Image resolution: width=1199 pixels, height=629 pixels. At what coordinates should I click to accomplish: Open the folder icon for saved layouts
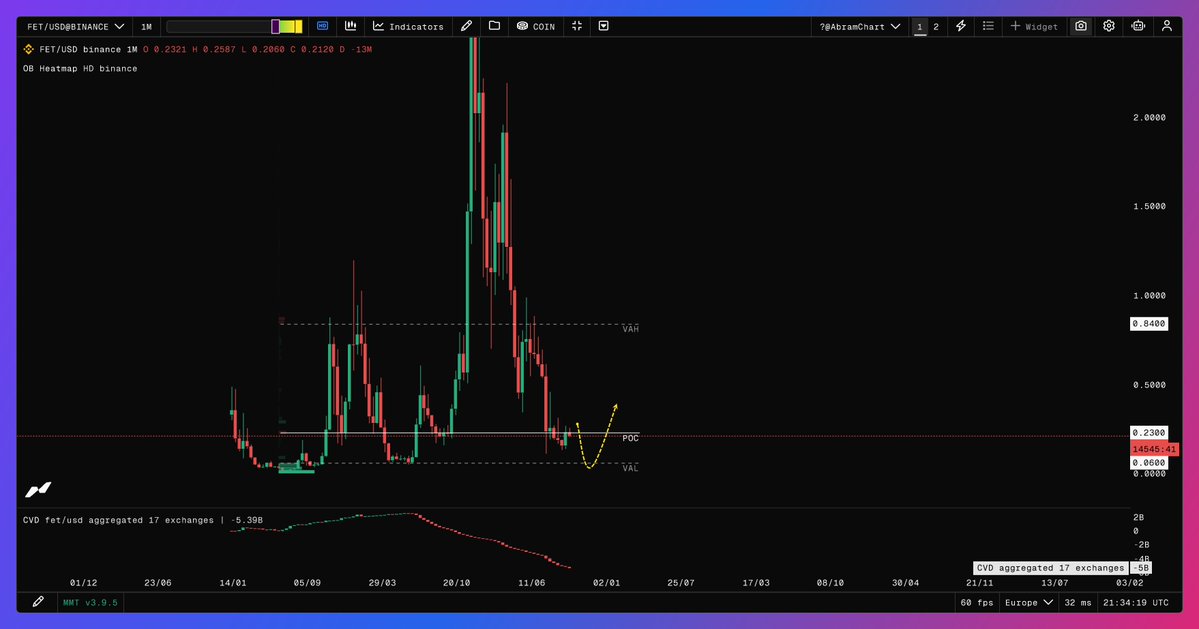pos(495,26)
